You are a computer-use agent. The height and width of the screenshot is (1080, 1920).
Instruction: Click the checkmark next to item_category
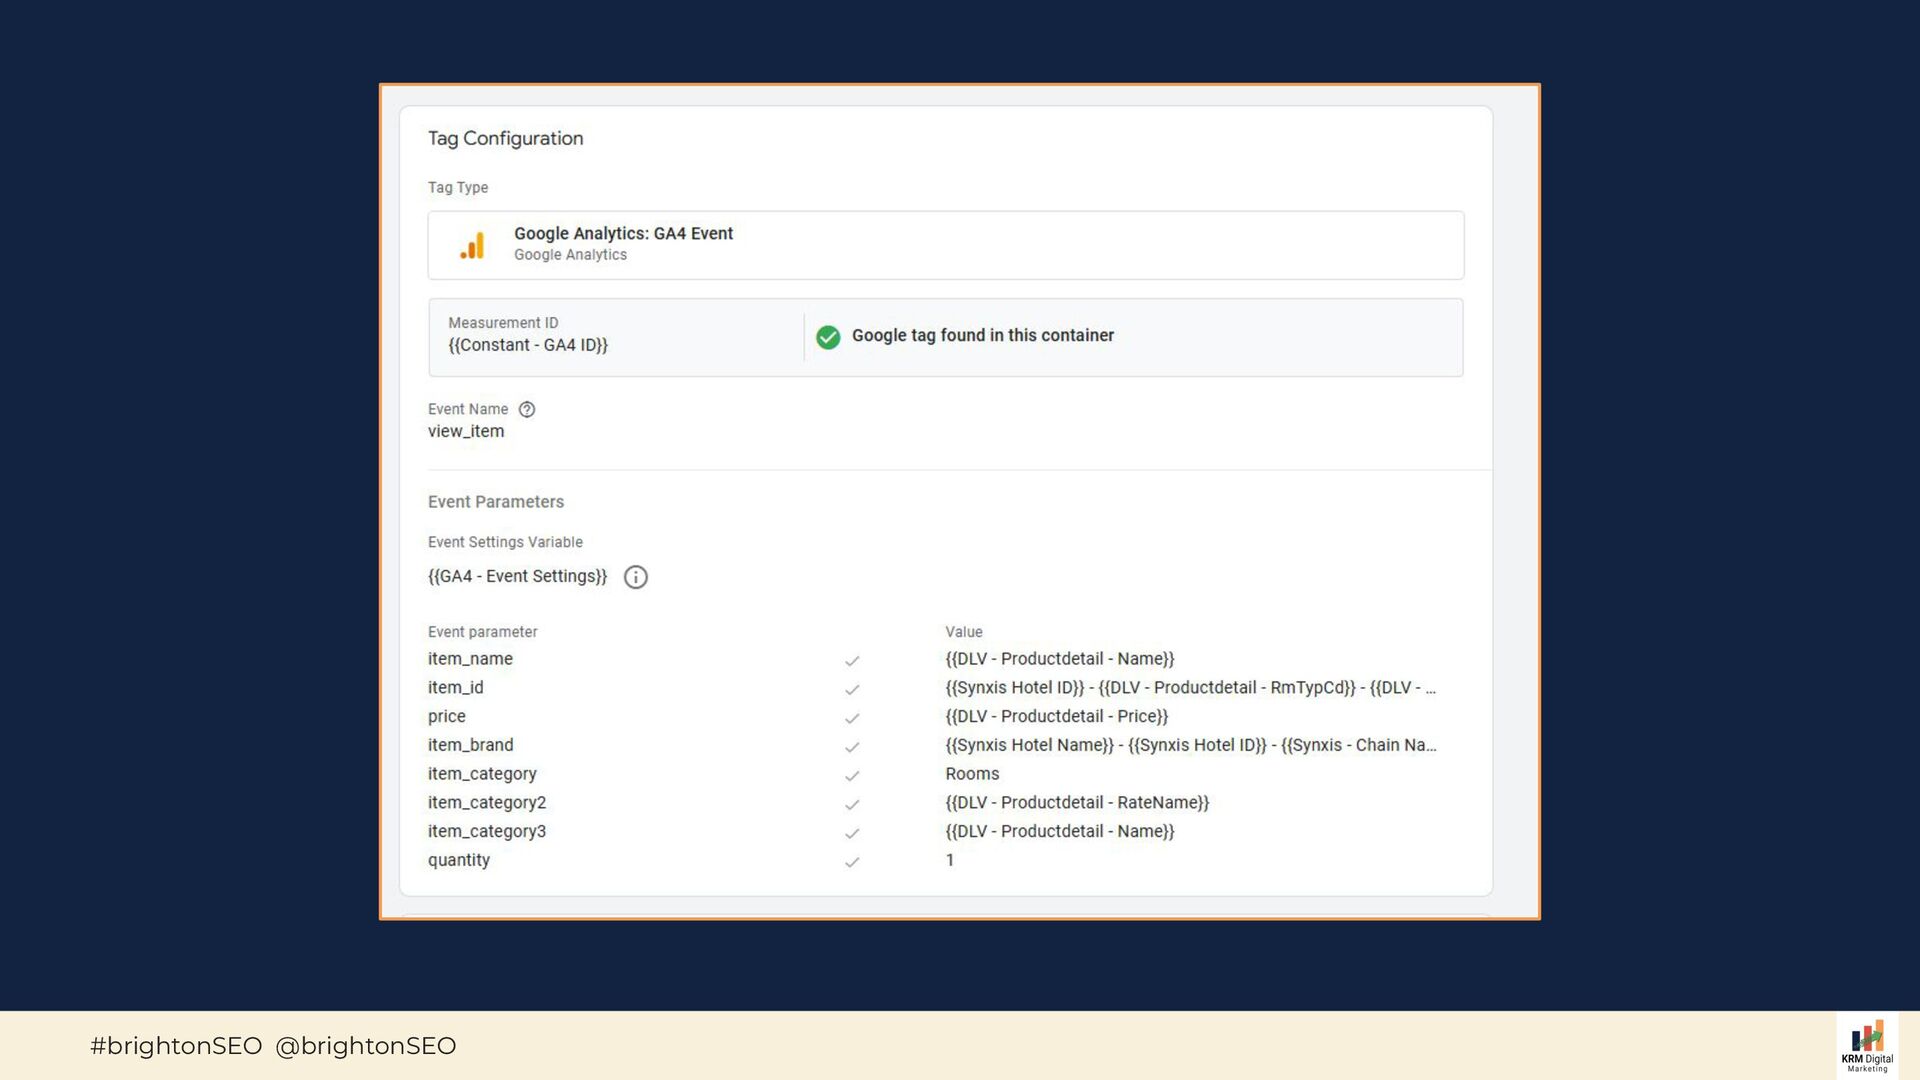[x=852, y=776]
